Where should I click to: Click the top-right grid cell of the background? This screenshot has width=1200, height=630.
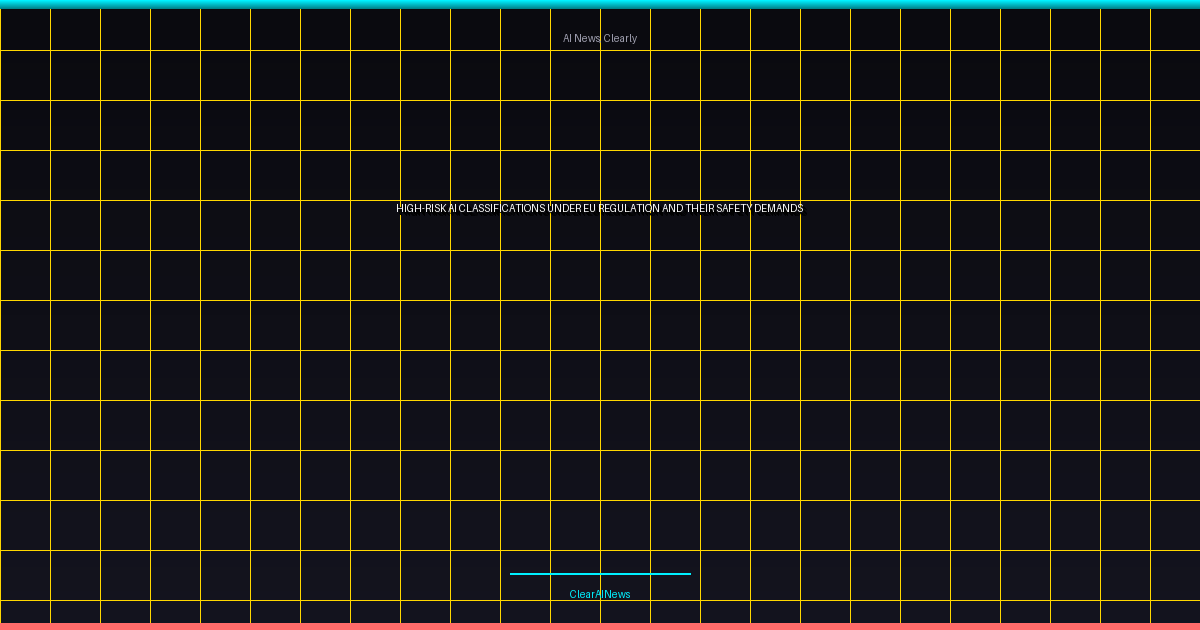pyautogui.click(x=1175, y=29)
